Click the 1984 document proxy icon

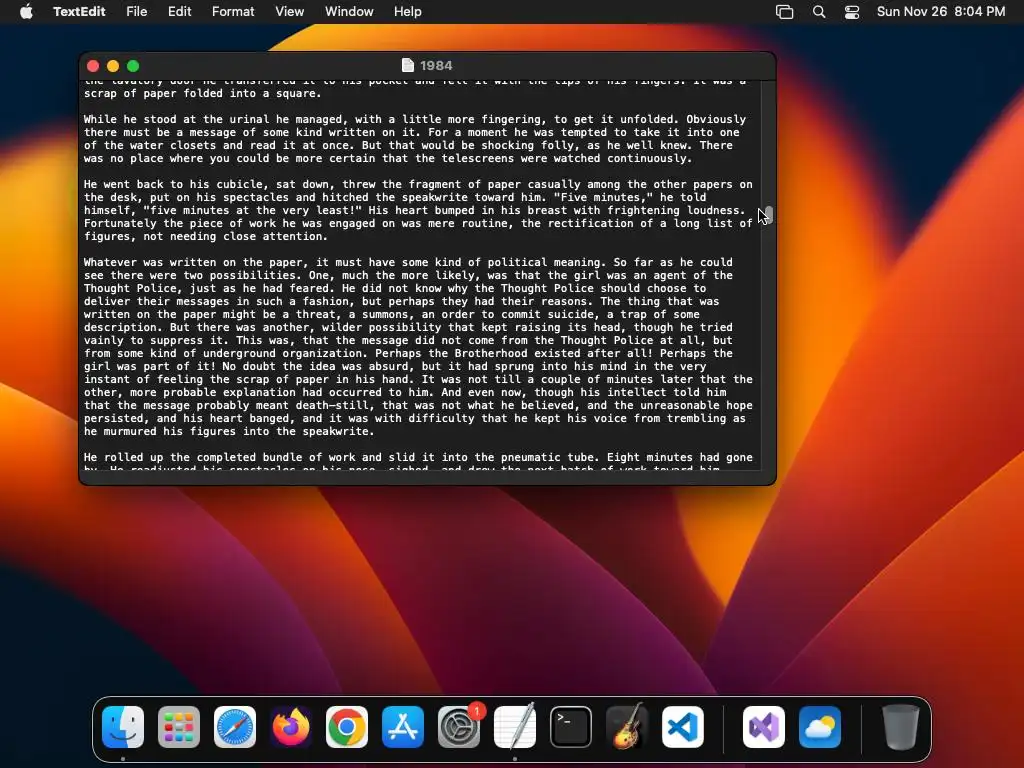point(408,65)
